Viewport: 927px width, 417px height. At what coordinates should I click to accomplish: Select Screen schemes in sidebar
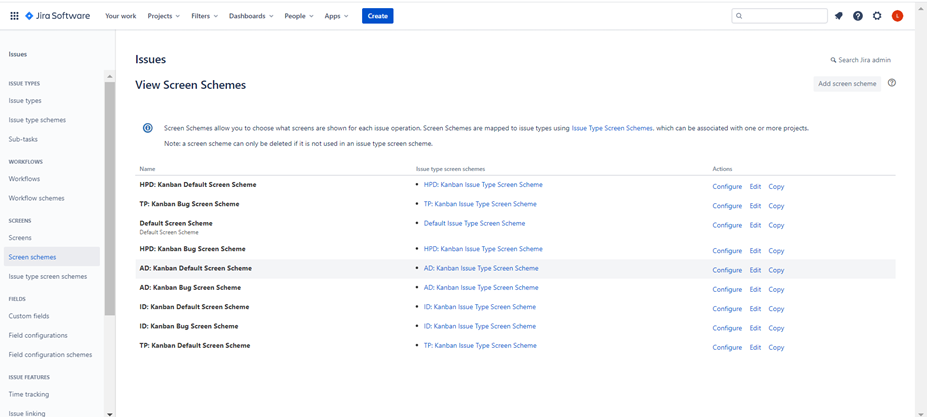(x=51, y=257)
